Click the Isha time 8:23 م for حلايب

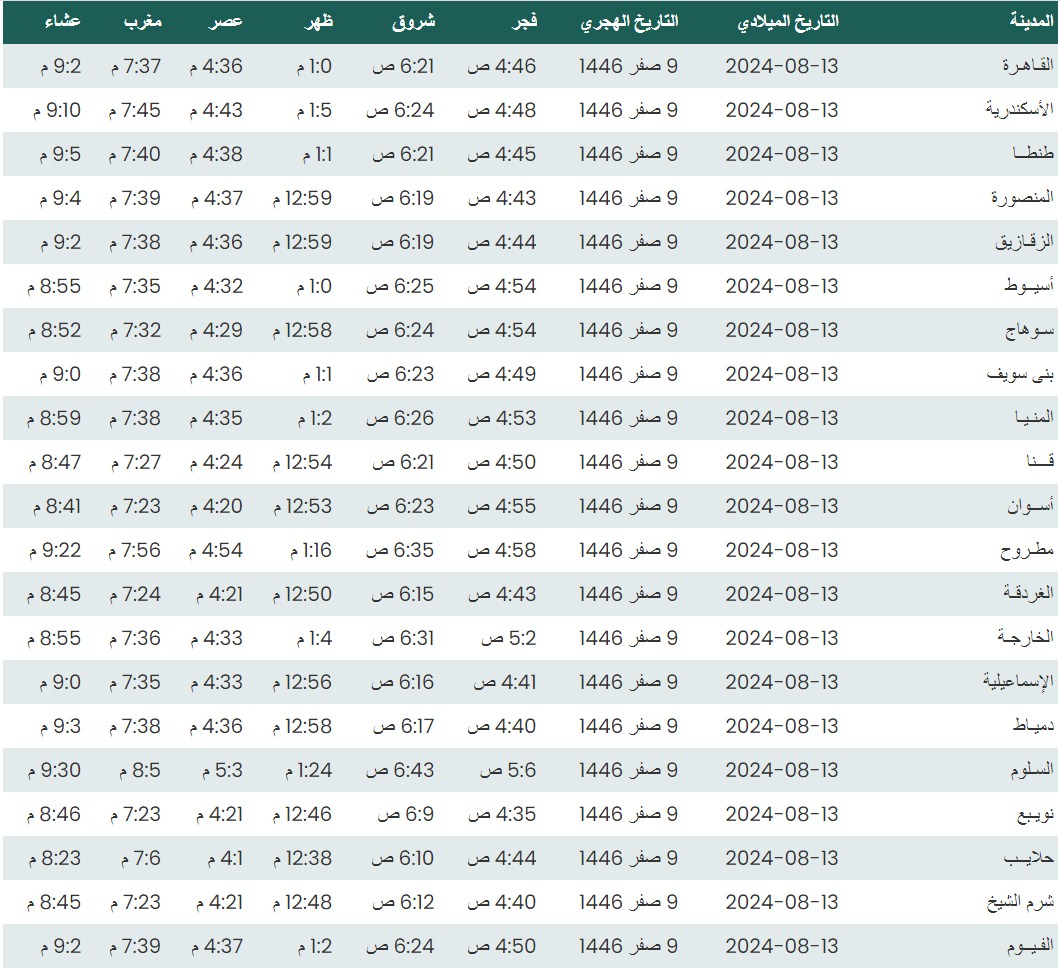(x=56, y=858)
